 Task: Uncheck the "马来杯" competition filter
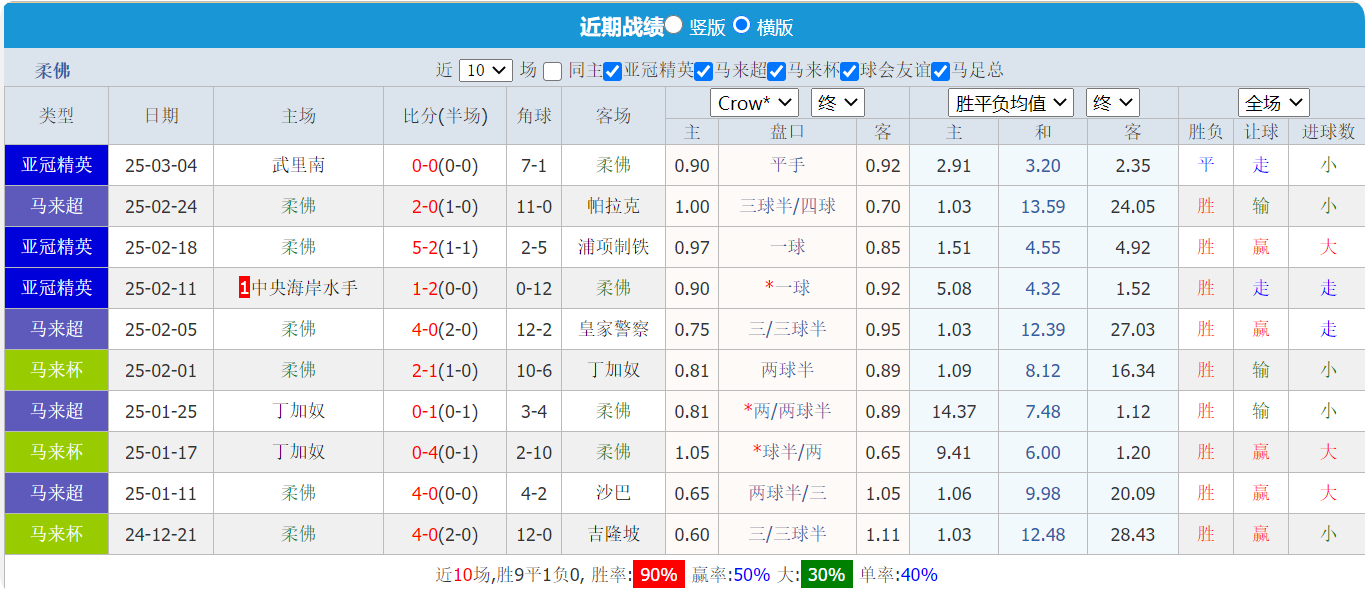point(776,69)
